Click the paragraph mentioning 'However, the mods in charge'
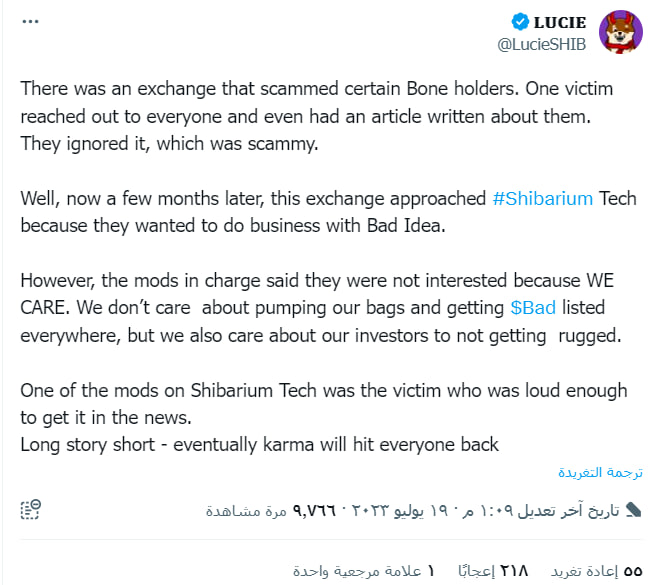661x585 pixels. point(321,308)
